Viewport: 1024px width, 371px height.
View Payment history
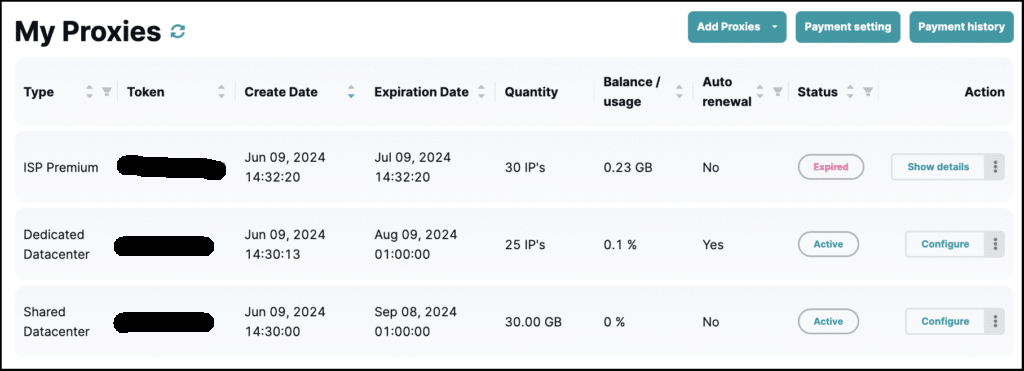click(961, 27)
